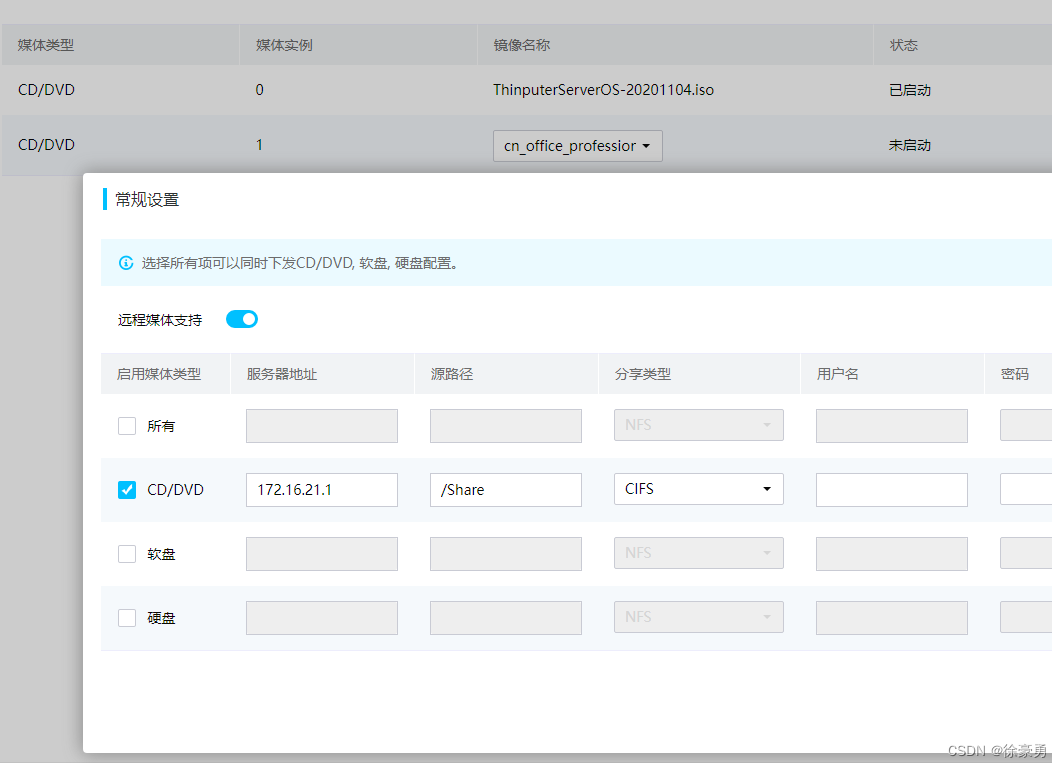Open the NFS dropdown in 软盘 row
The height and width of the screenshot is (767, 1062).
(698, 553)
